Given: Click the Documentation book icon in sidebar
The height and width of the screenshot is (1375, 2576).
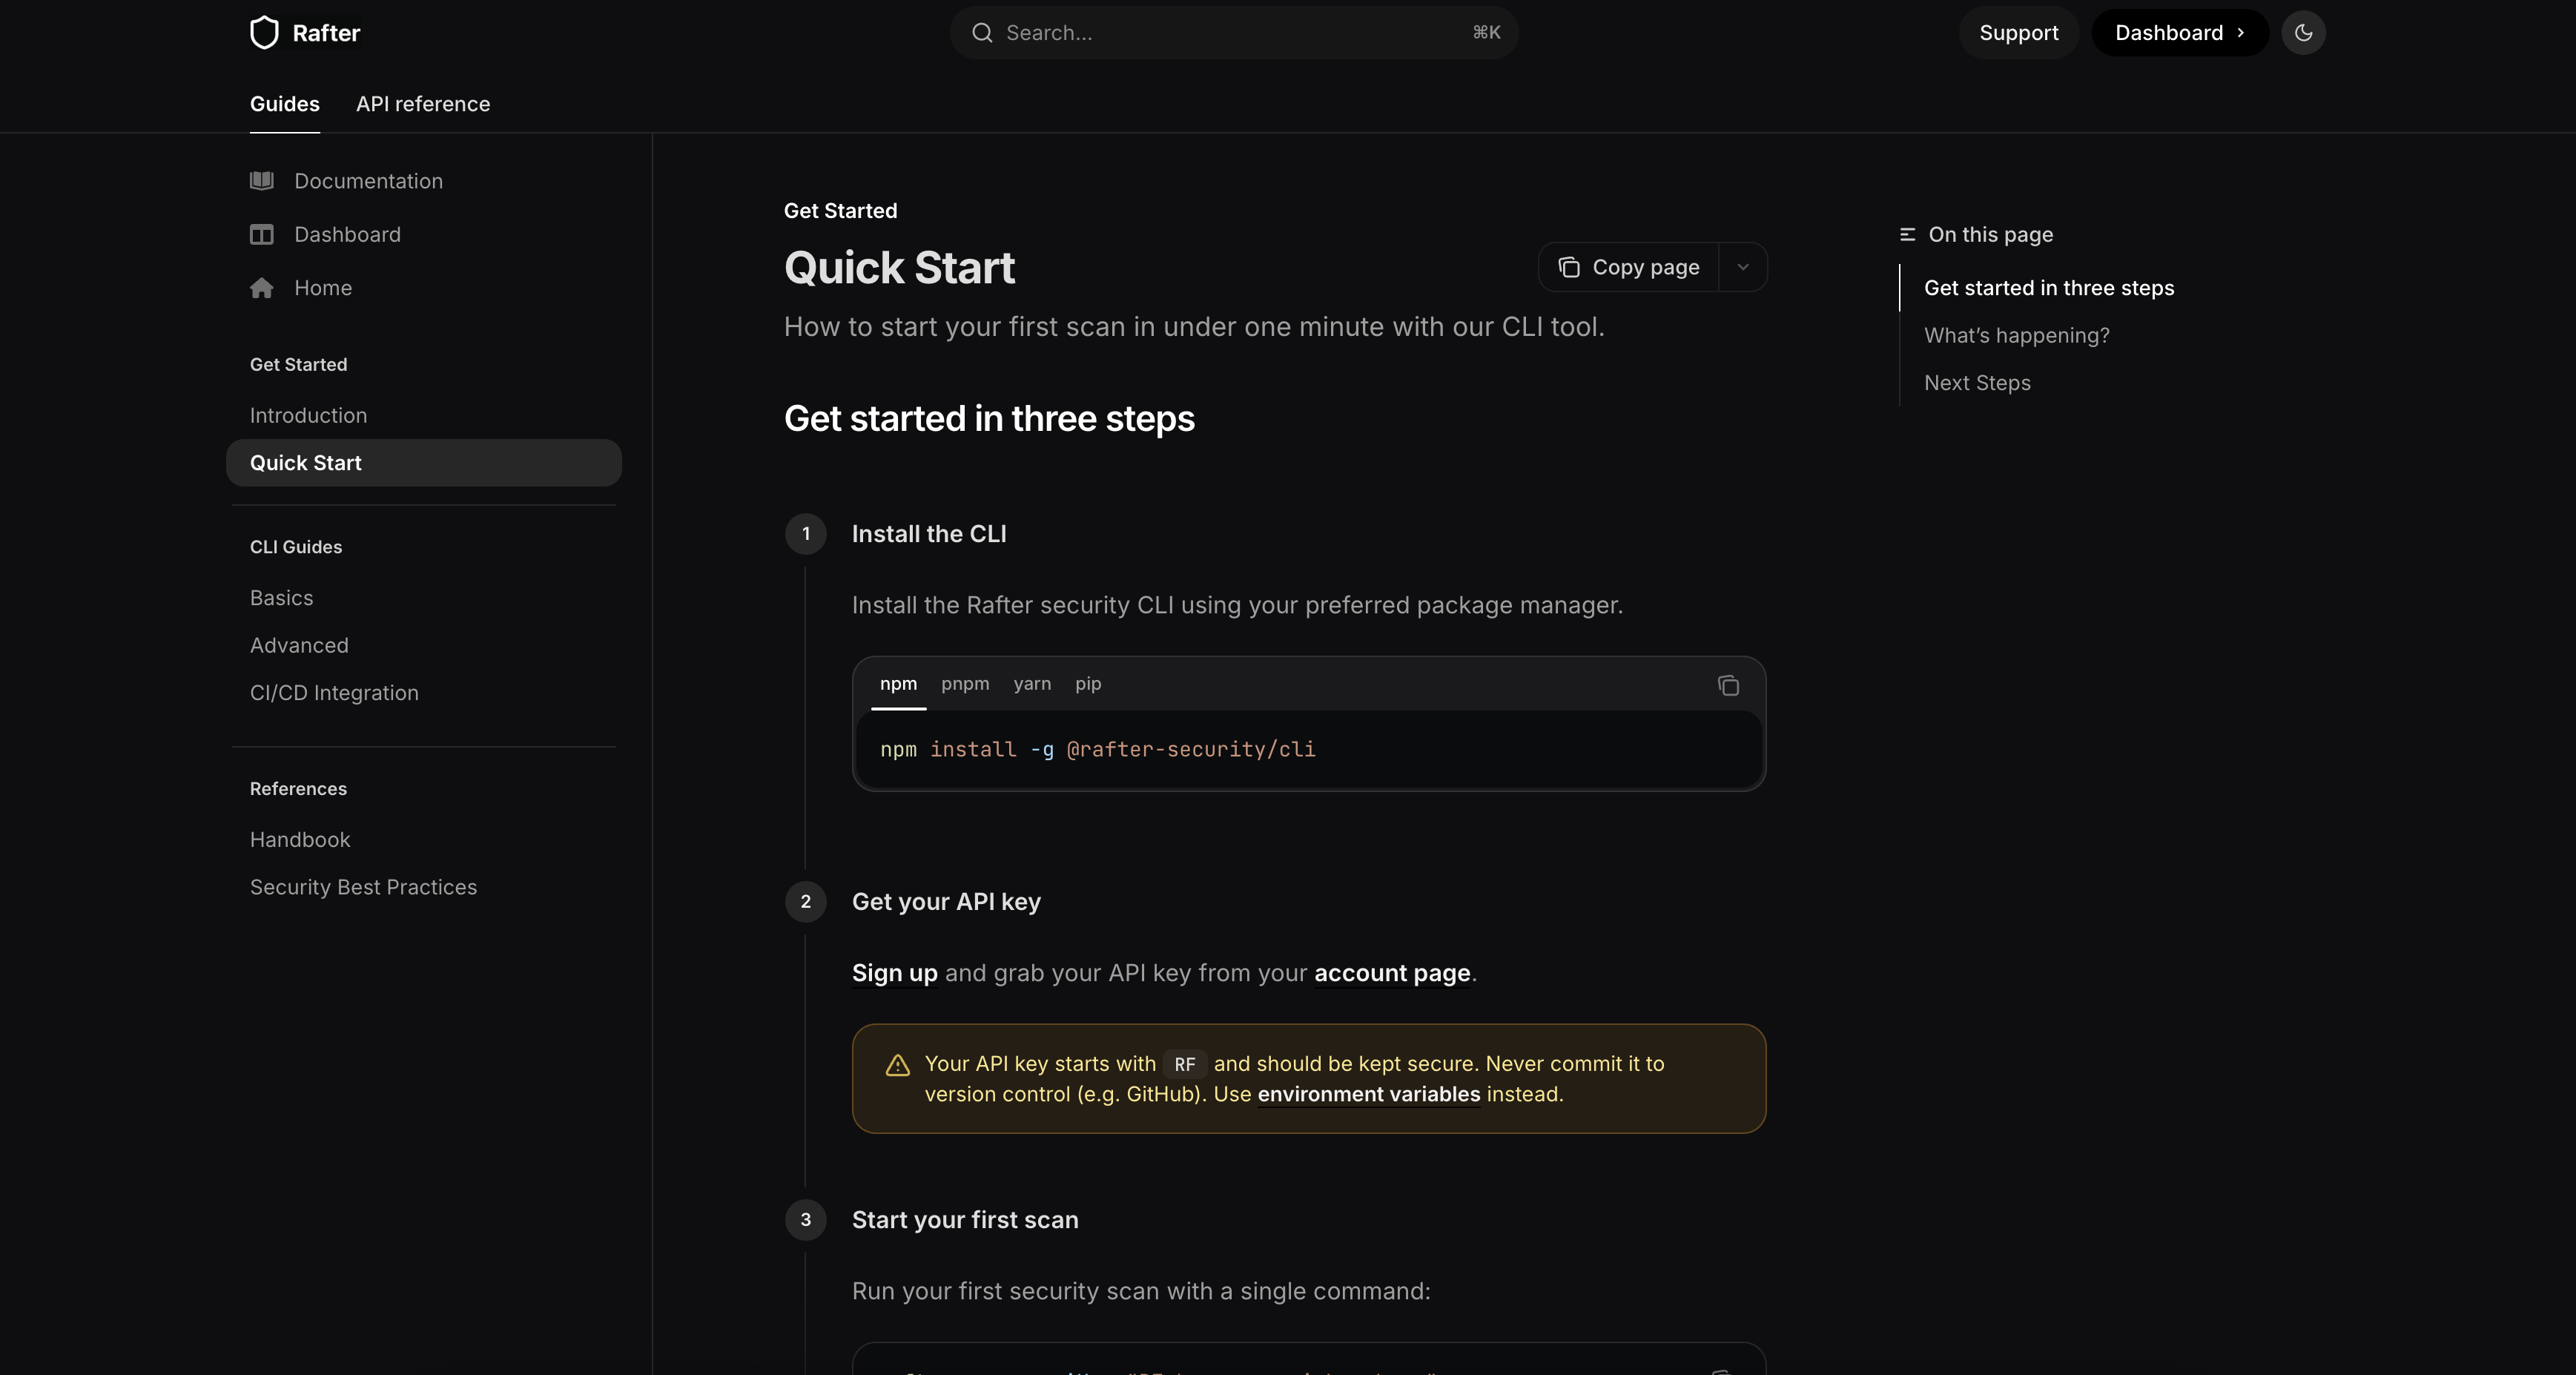Looking at the screenshot, I should tap(262, 181).
